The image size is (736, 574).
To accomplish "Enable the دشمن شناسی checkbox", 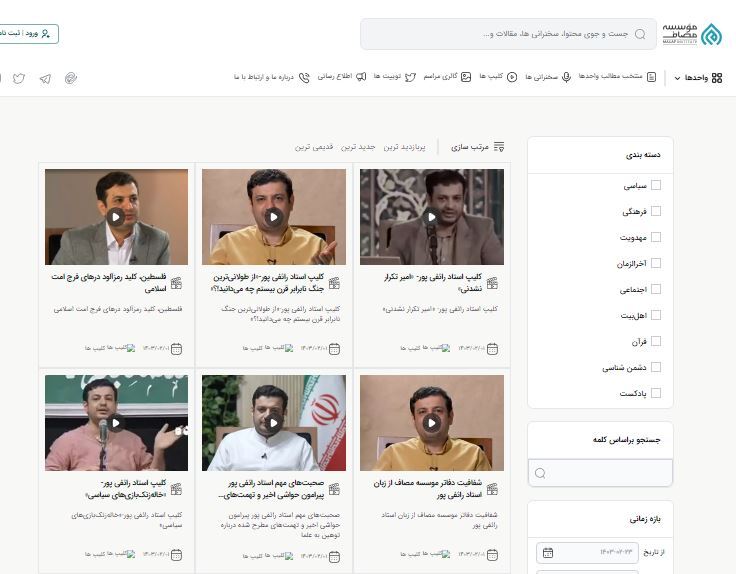I will pyautogui.click(x=656, y=367).
